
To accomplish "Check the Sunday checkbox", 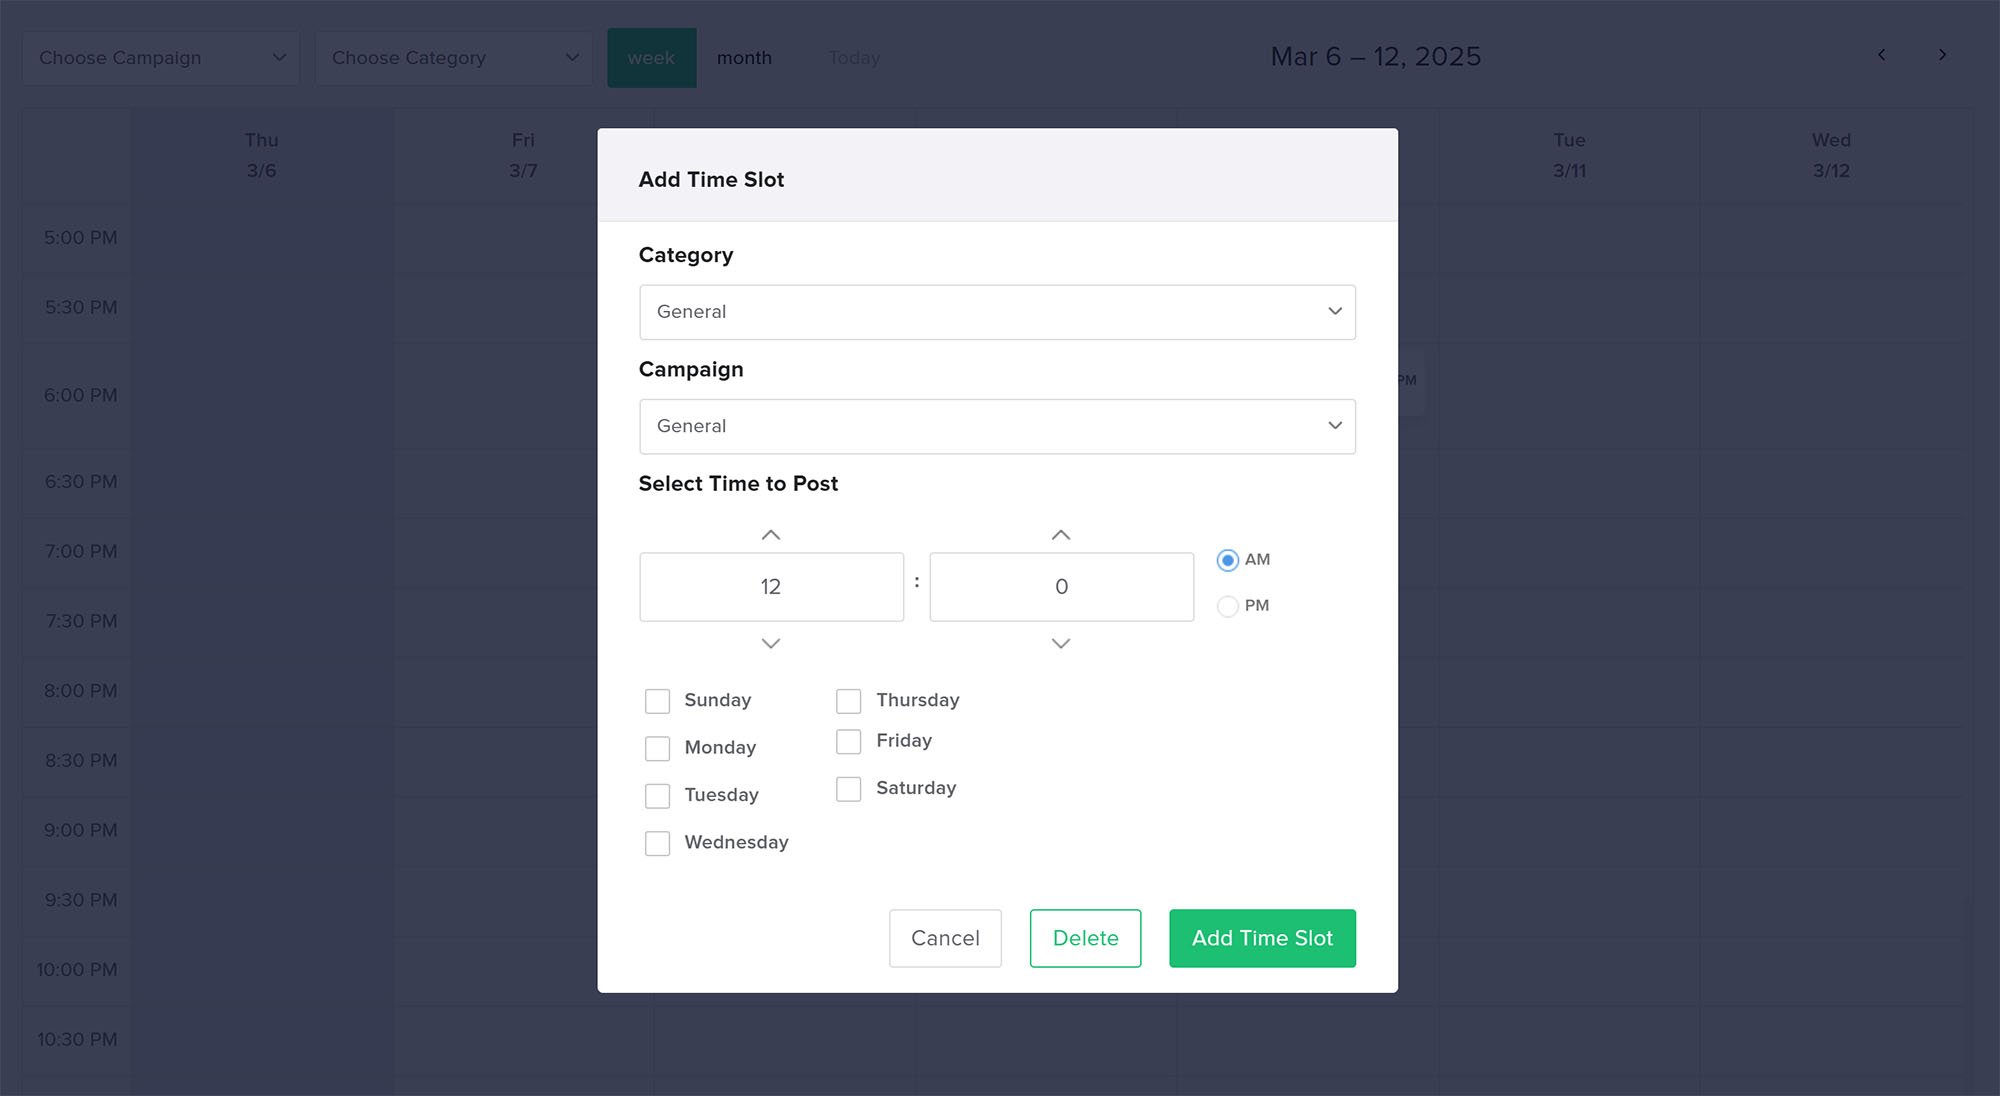I will click(x=657, y=701).
